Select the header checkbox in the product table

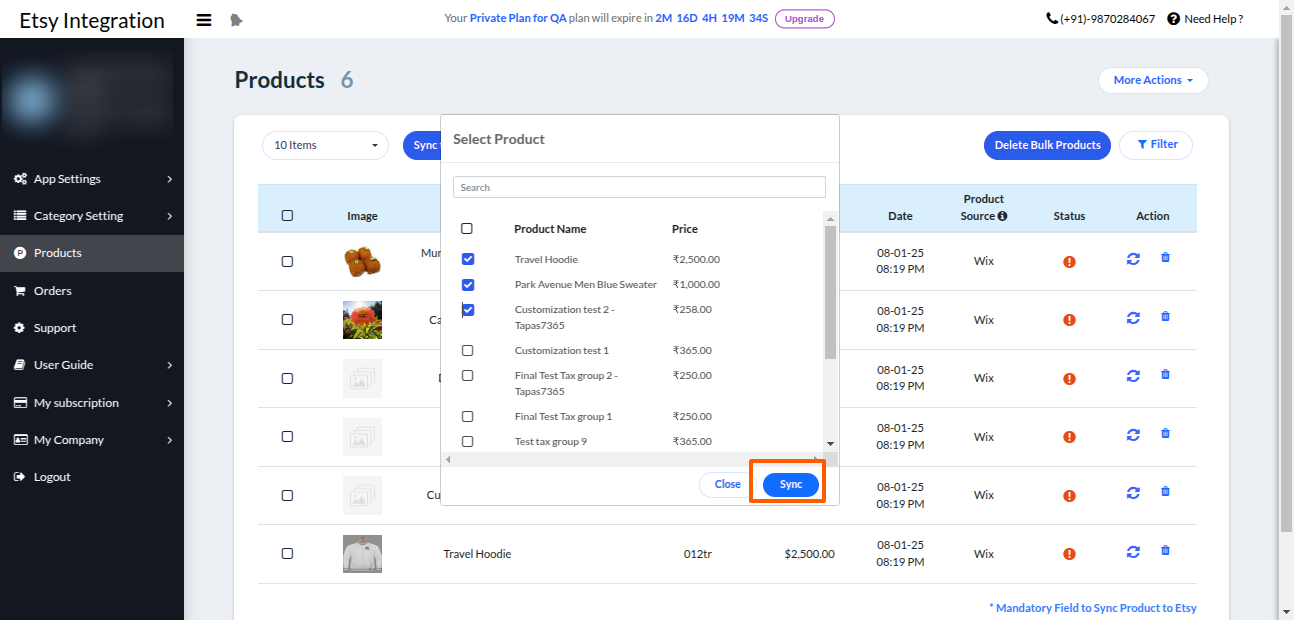click(x=287, y=215)
